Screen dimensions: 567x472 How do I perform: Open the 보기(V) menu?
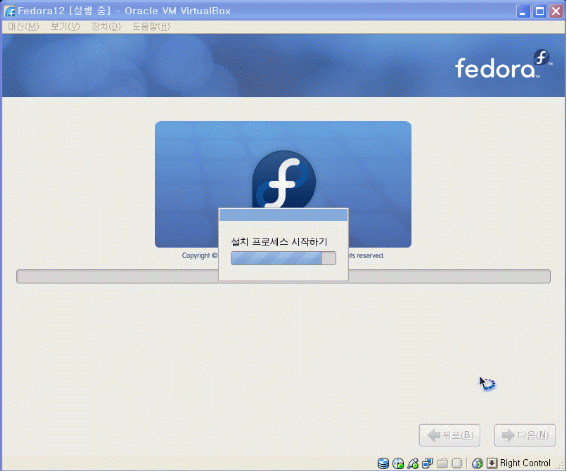click(65, 26)
